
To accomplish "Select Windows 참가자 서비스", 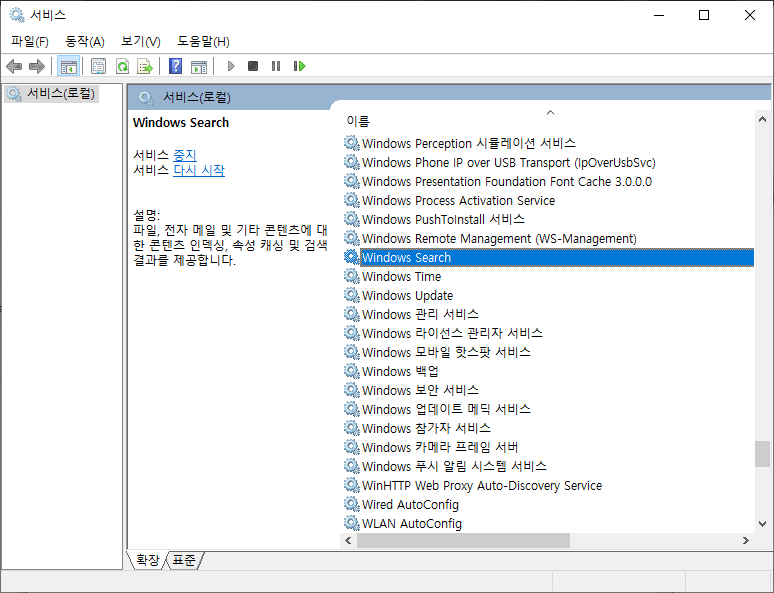I will point(426,428).
